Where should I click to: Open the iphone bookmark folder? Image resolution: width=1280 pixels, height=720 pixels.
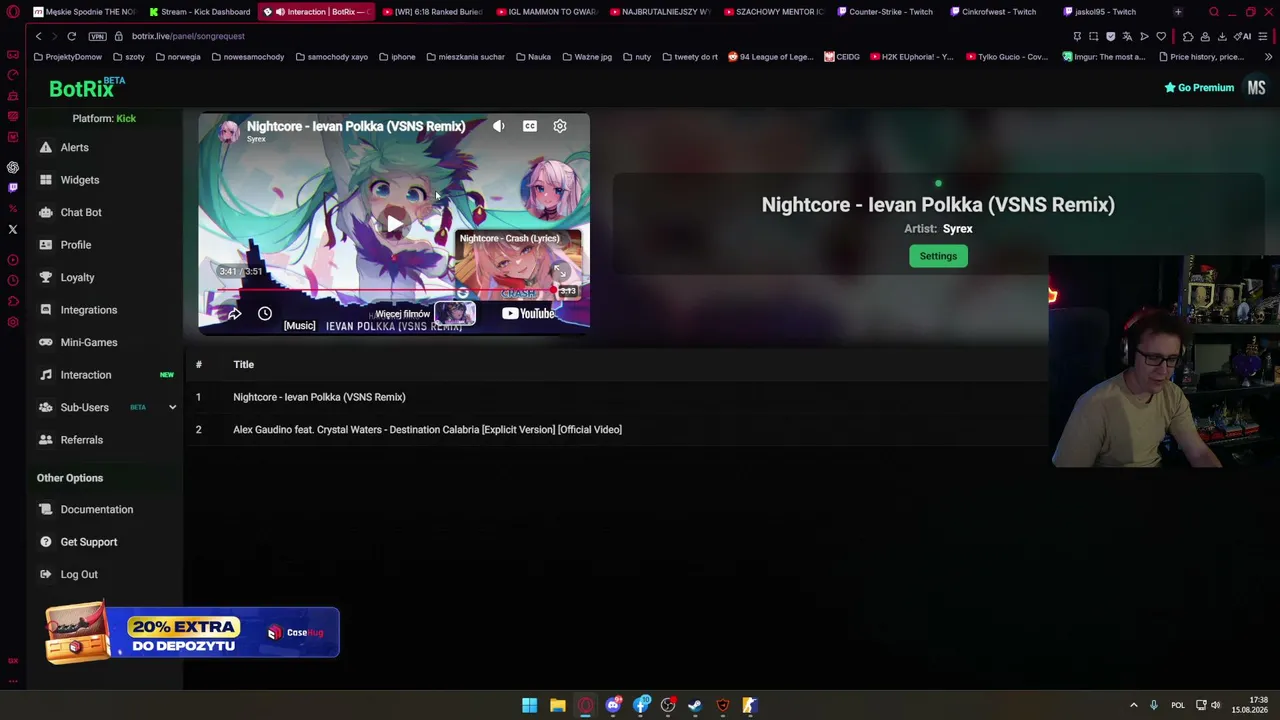[x=397, y=57]
